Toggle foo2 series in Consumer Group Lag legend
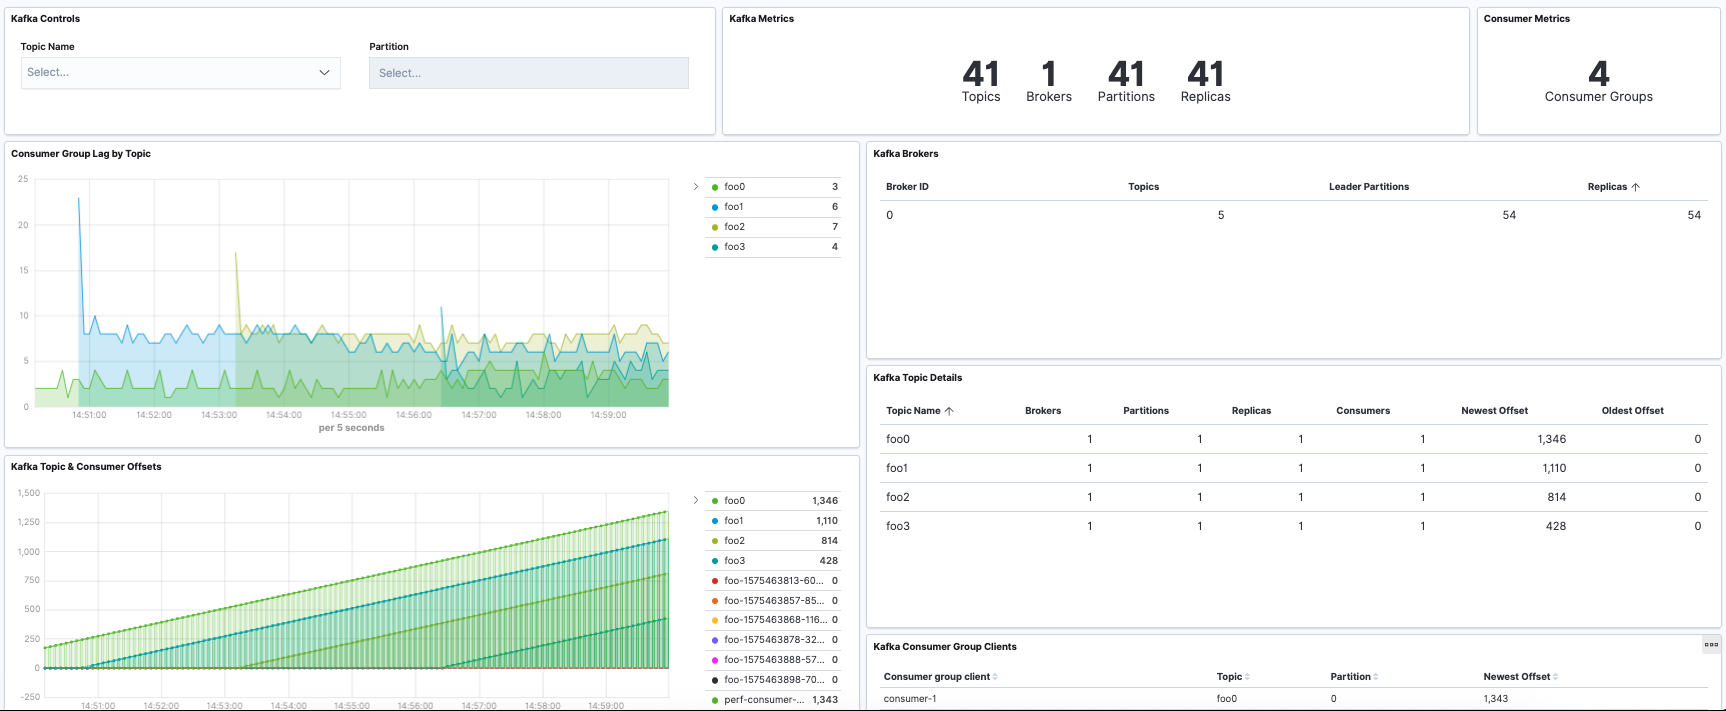The height and width of the screenshot is (711, 1726). coord(734,227)
